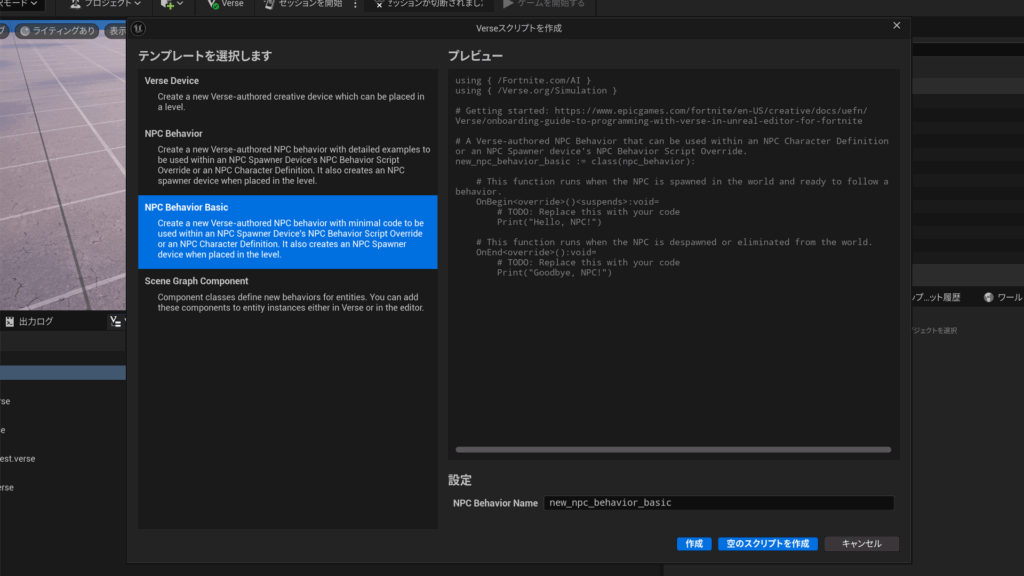The image size is (1024, 576).
Task: Click the プレビュー heading
Action: pos(475,56)
